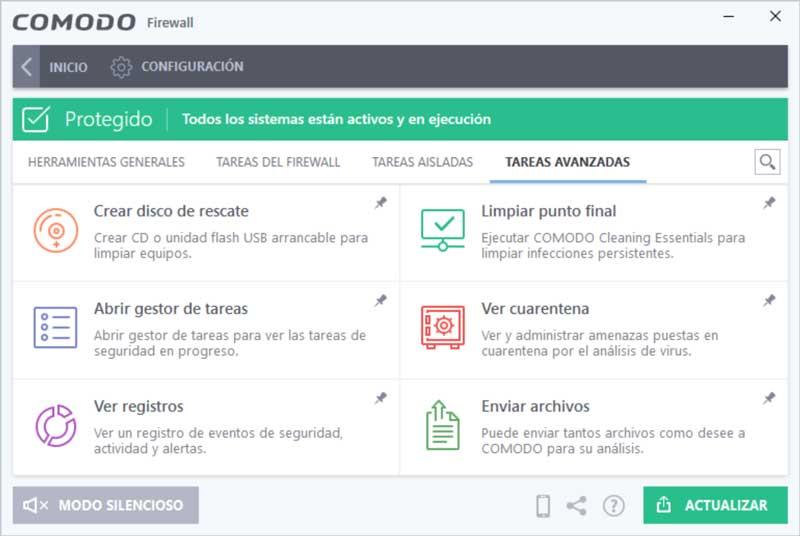The height and width of the screenshot is (536, 800).
Task: Open Ver registros title
Action: 139,406
